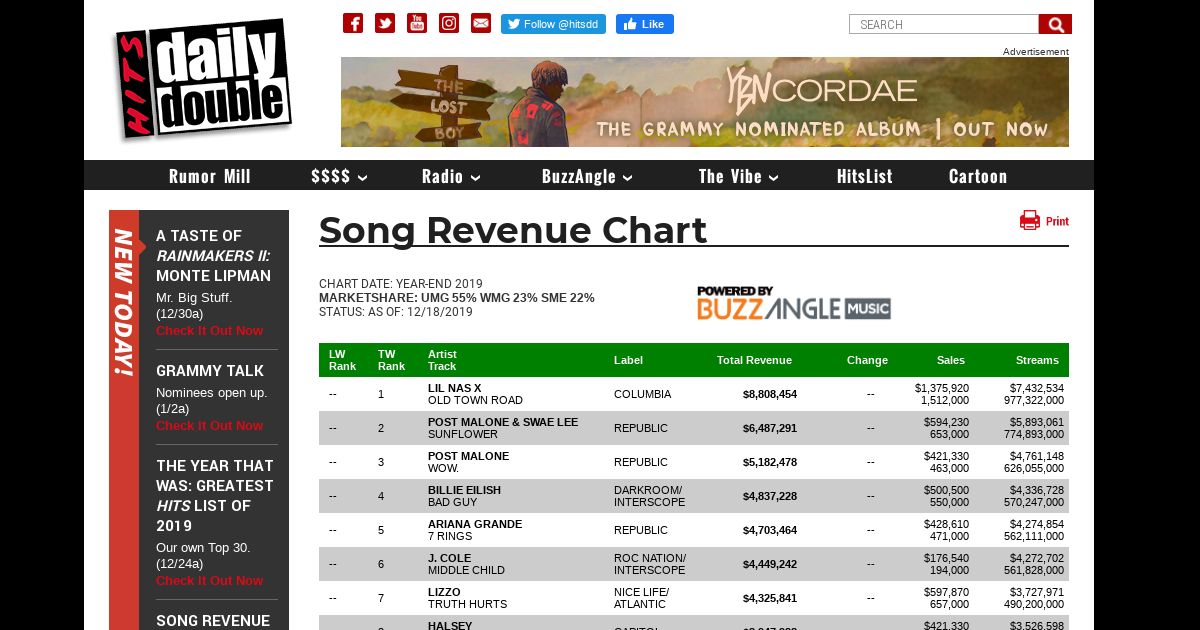Click Check It Out Now under Monte Lipman
The height and width of the screenshot is (630, 1200).
coord(209,331)
